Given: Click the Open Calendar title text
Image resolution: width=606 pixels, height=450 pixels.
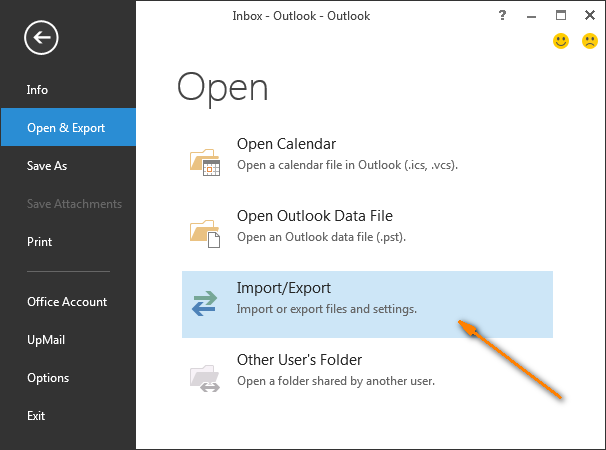Looking at the screenshot, I should [x=286, y=144].
